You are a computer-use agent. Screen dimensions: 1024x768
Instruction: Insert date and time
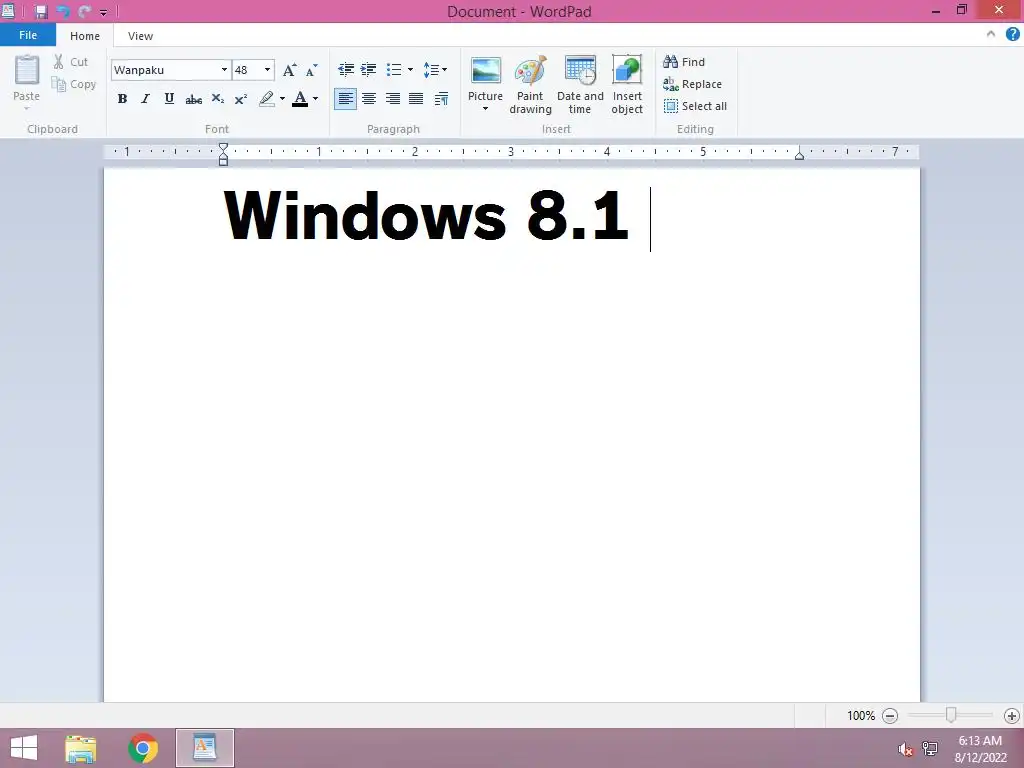click(580, 85)
